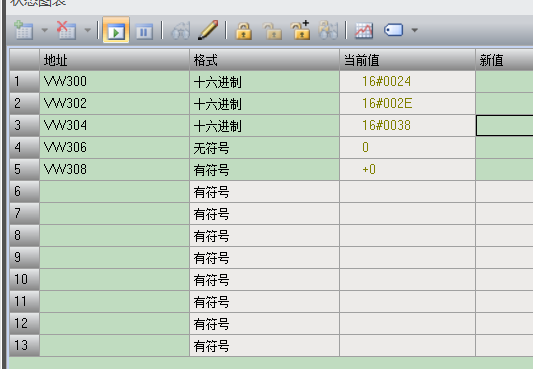Image resolution: width=533 pixels, height=369 pixels.
Task: Expand dropdown arrow next to delete row icon
Action: tap(88, 30)
